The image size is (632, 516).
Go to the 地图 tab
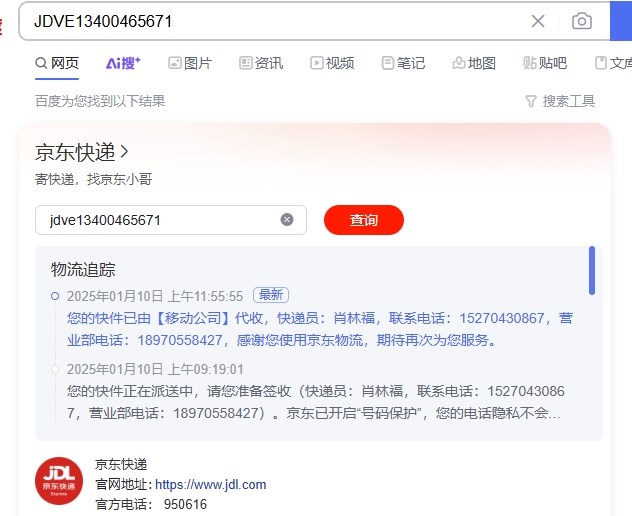(474, 63)
